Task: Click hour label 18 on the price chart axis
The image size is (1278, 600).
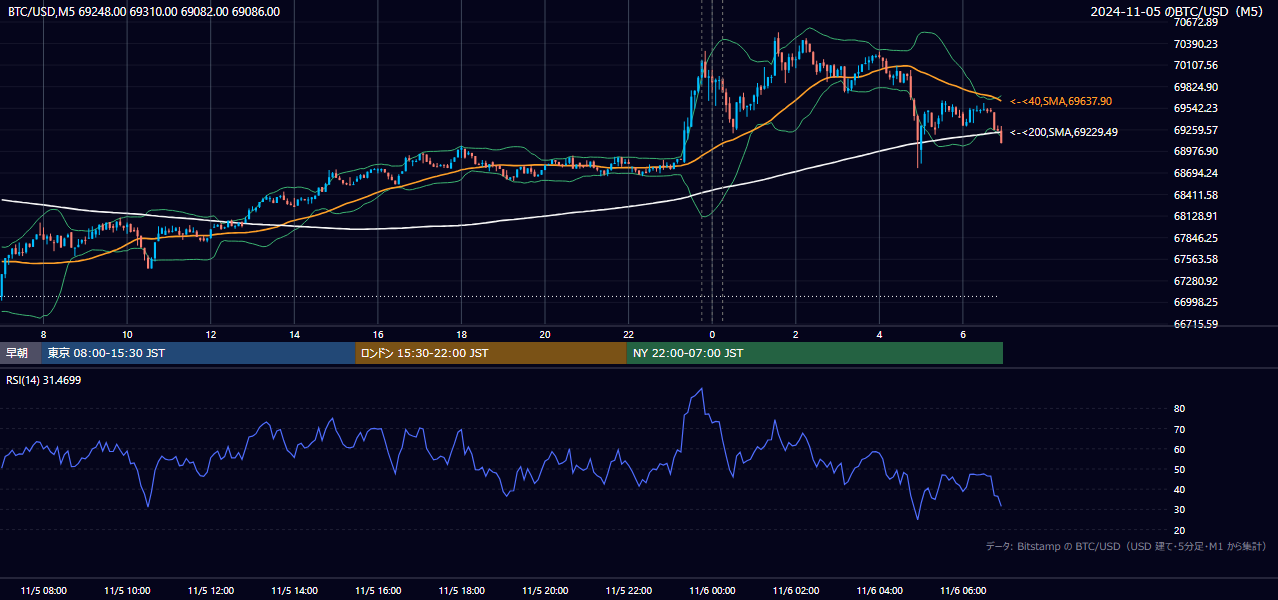Action: tap(461, 334)
